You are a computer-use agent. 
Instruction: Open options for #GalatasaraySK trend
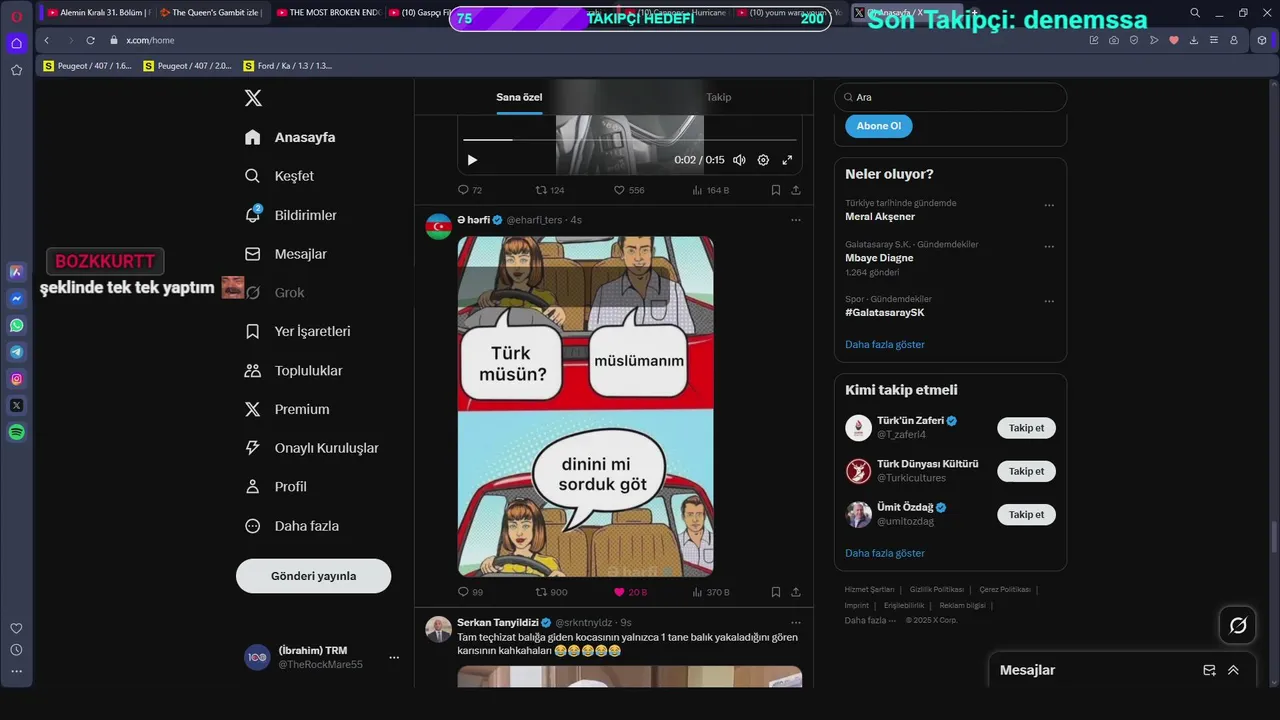coord(1049,301)
